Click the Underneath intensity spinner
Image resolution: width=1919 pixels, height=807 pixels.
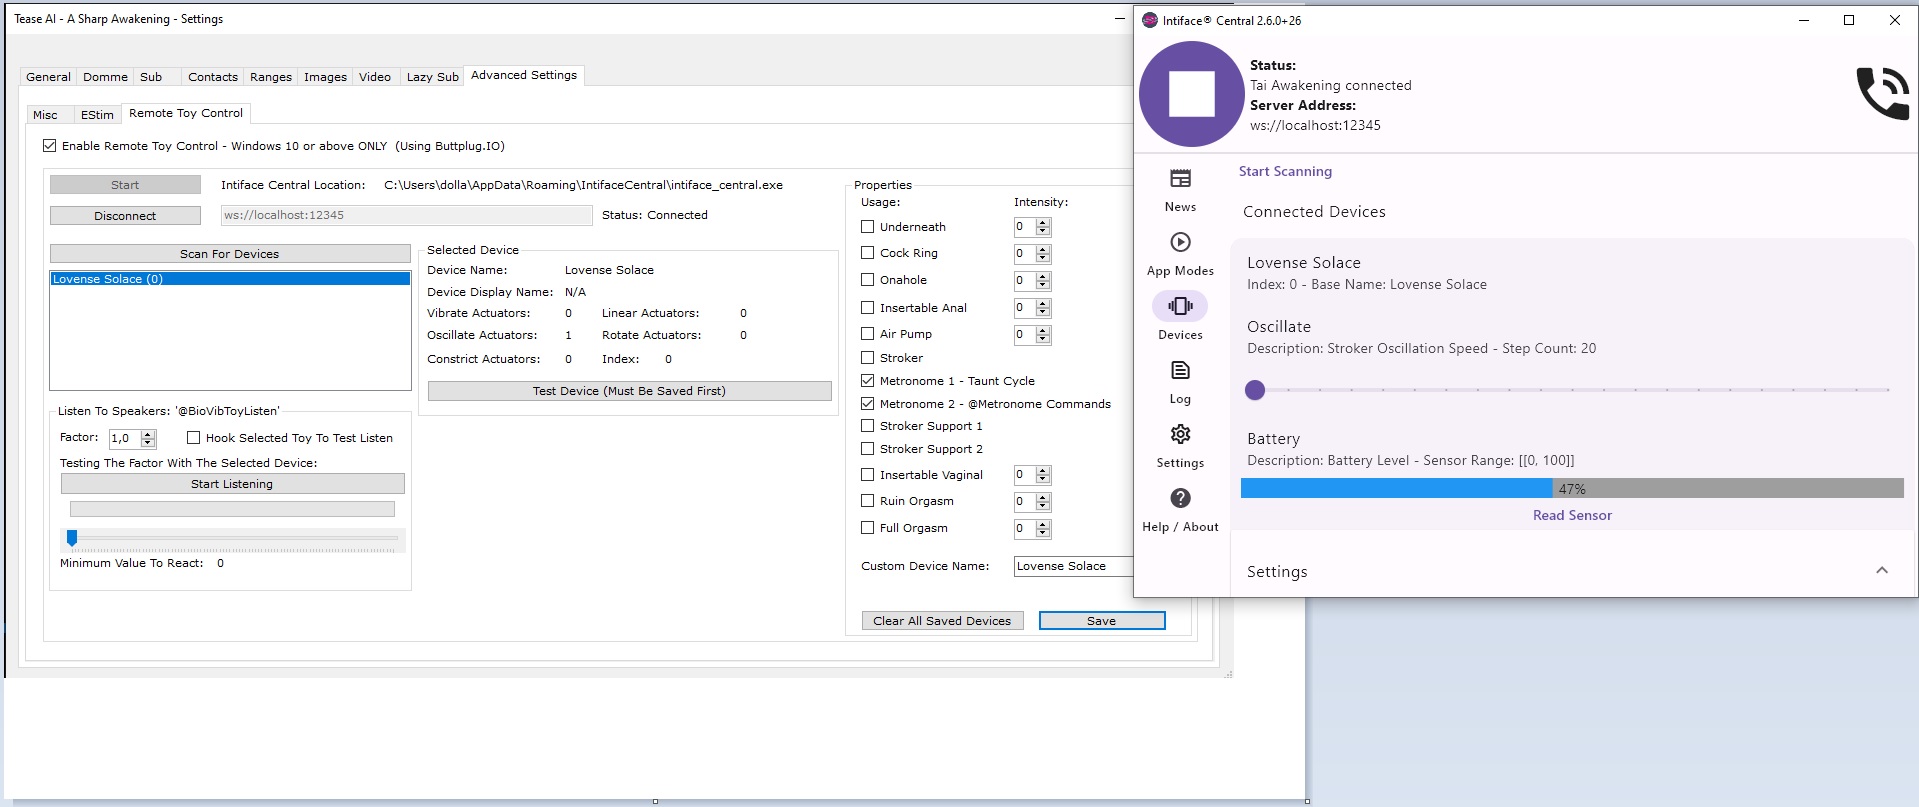point(1032,227)
